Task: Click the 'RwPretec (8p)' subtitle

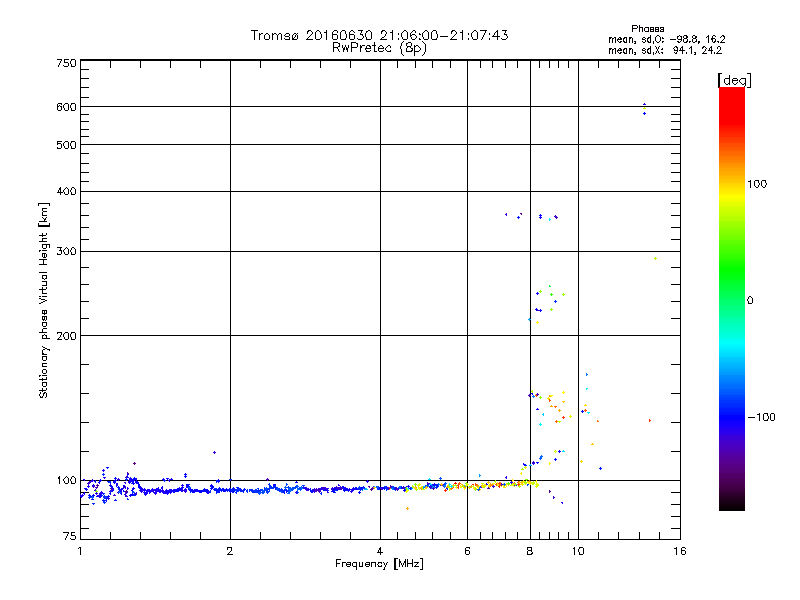Action: coord(379,48)
